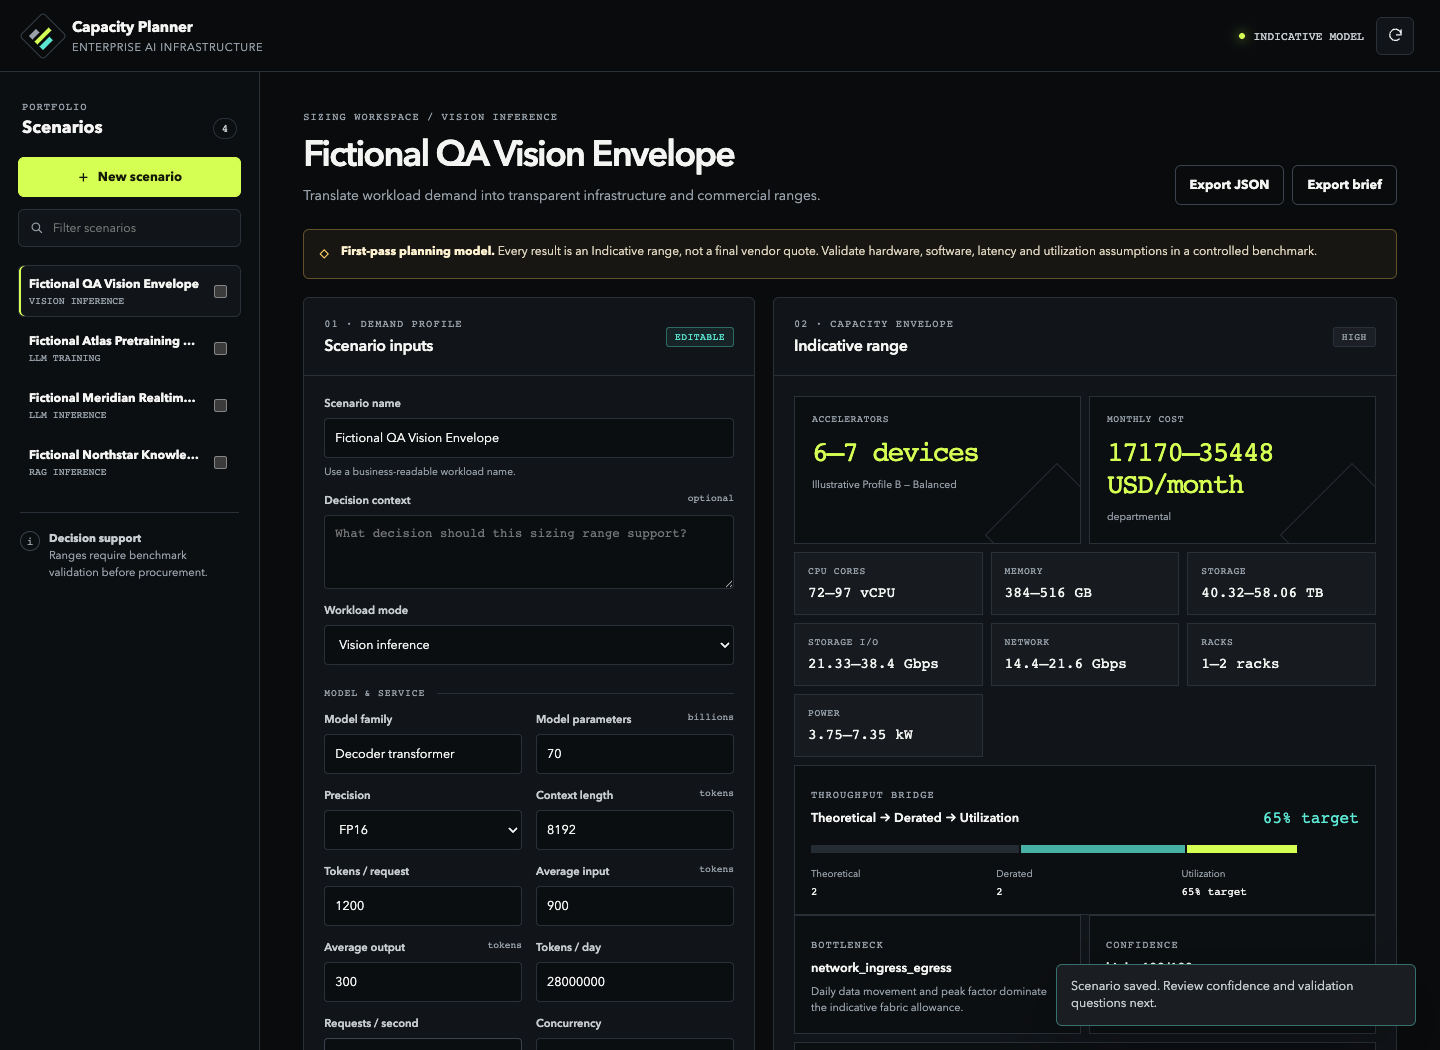This screenshot has height=1050, width=1440.
Task: Click the Monthly cost card
Action: click(x=1232, y=470)
